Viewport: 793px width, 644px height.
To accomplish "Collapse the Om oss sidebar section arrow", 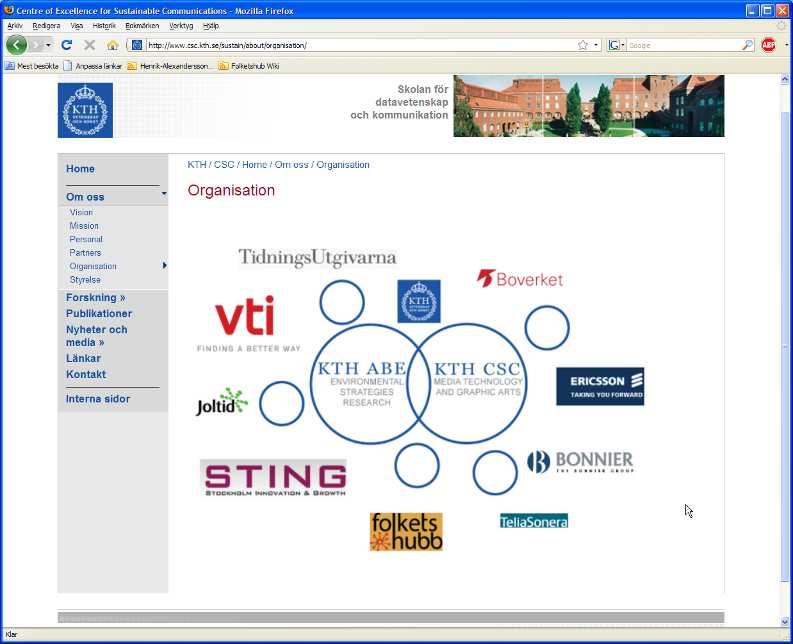I will click(164, 194).
